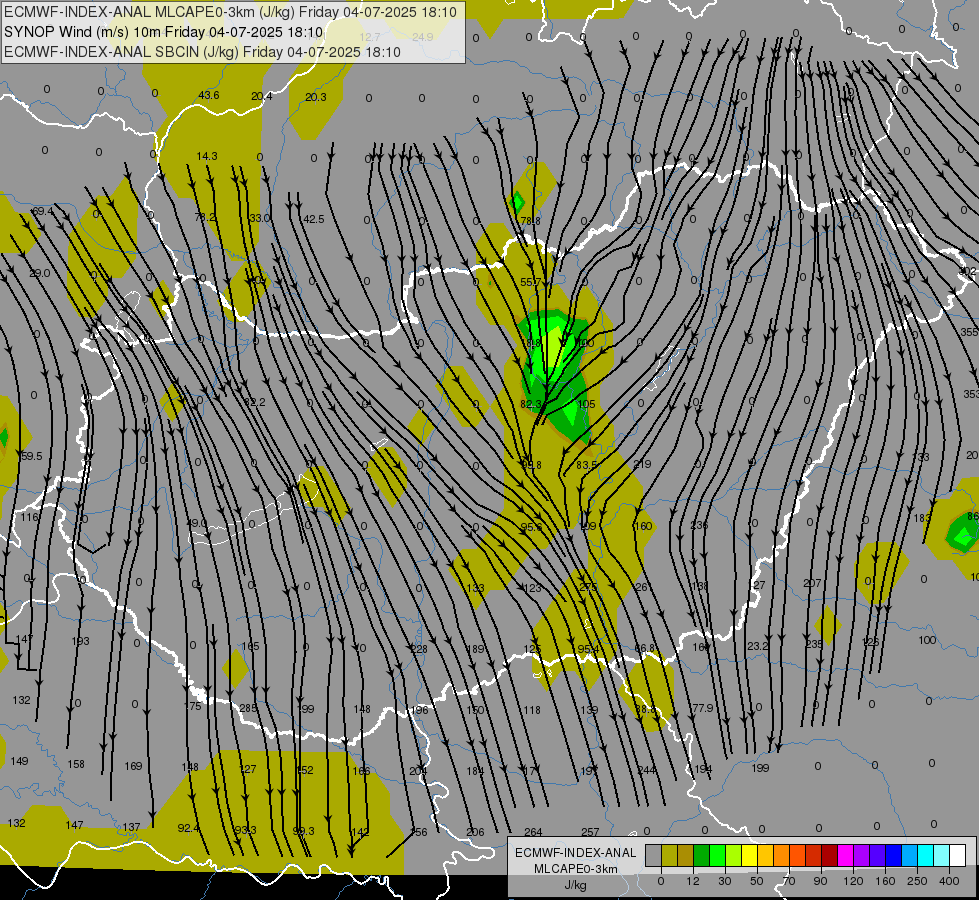Click the legend tick label 70

click(789, 881)
